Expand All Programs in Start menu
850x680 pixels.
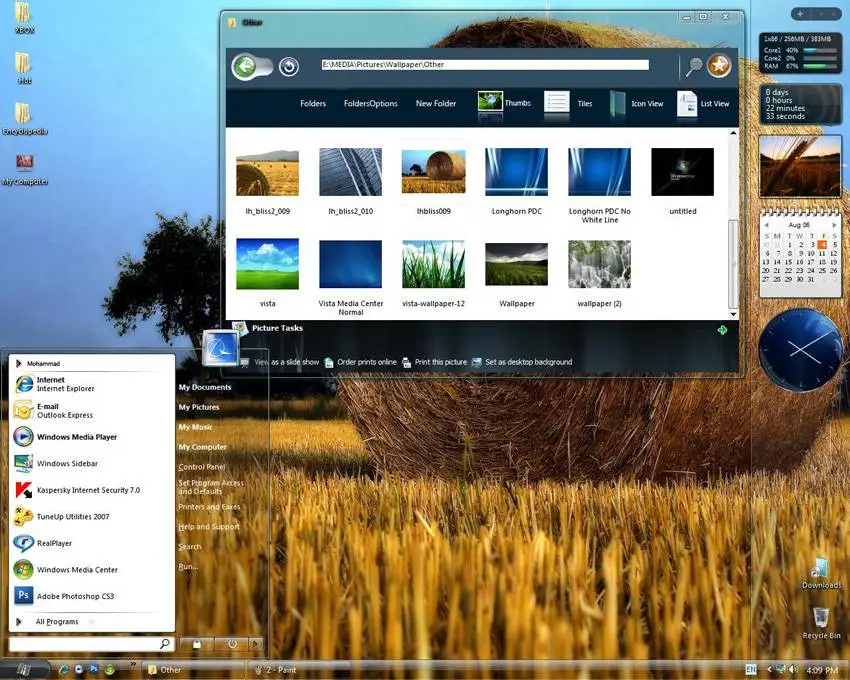(56, 622)
